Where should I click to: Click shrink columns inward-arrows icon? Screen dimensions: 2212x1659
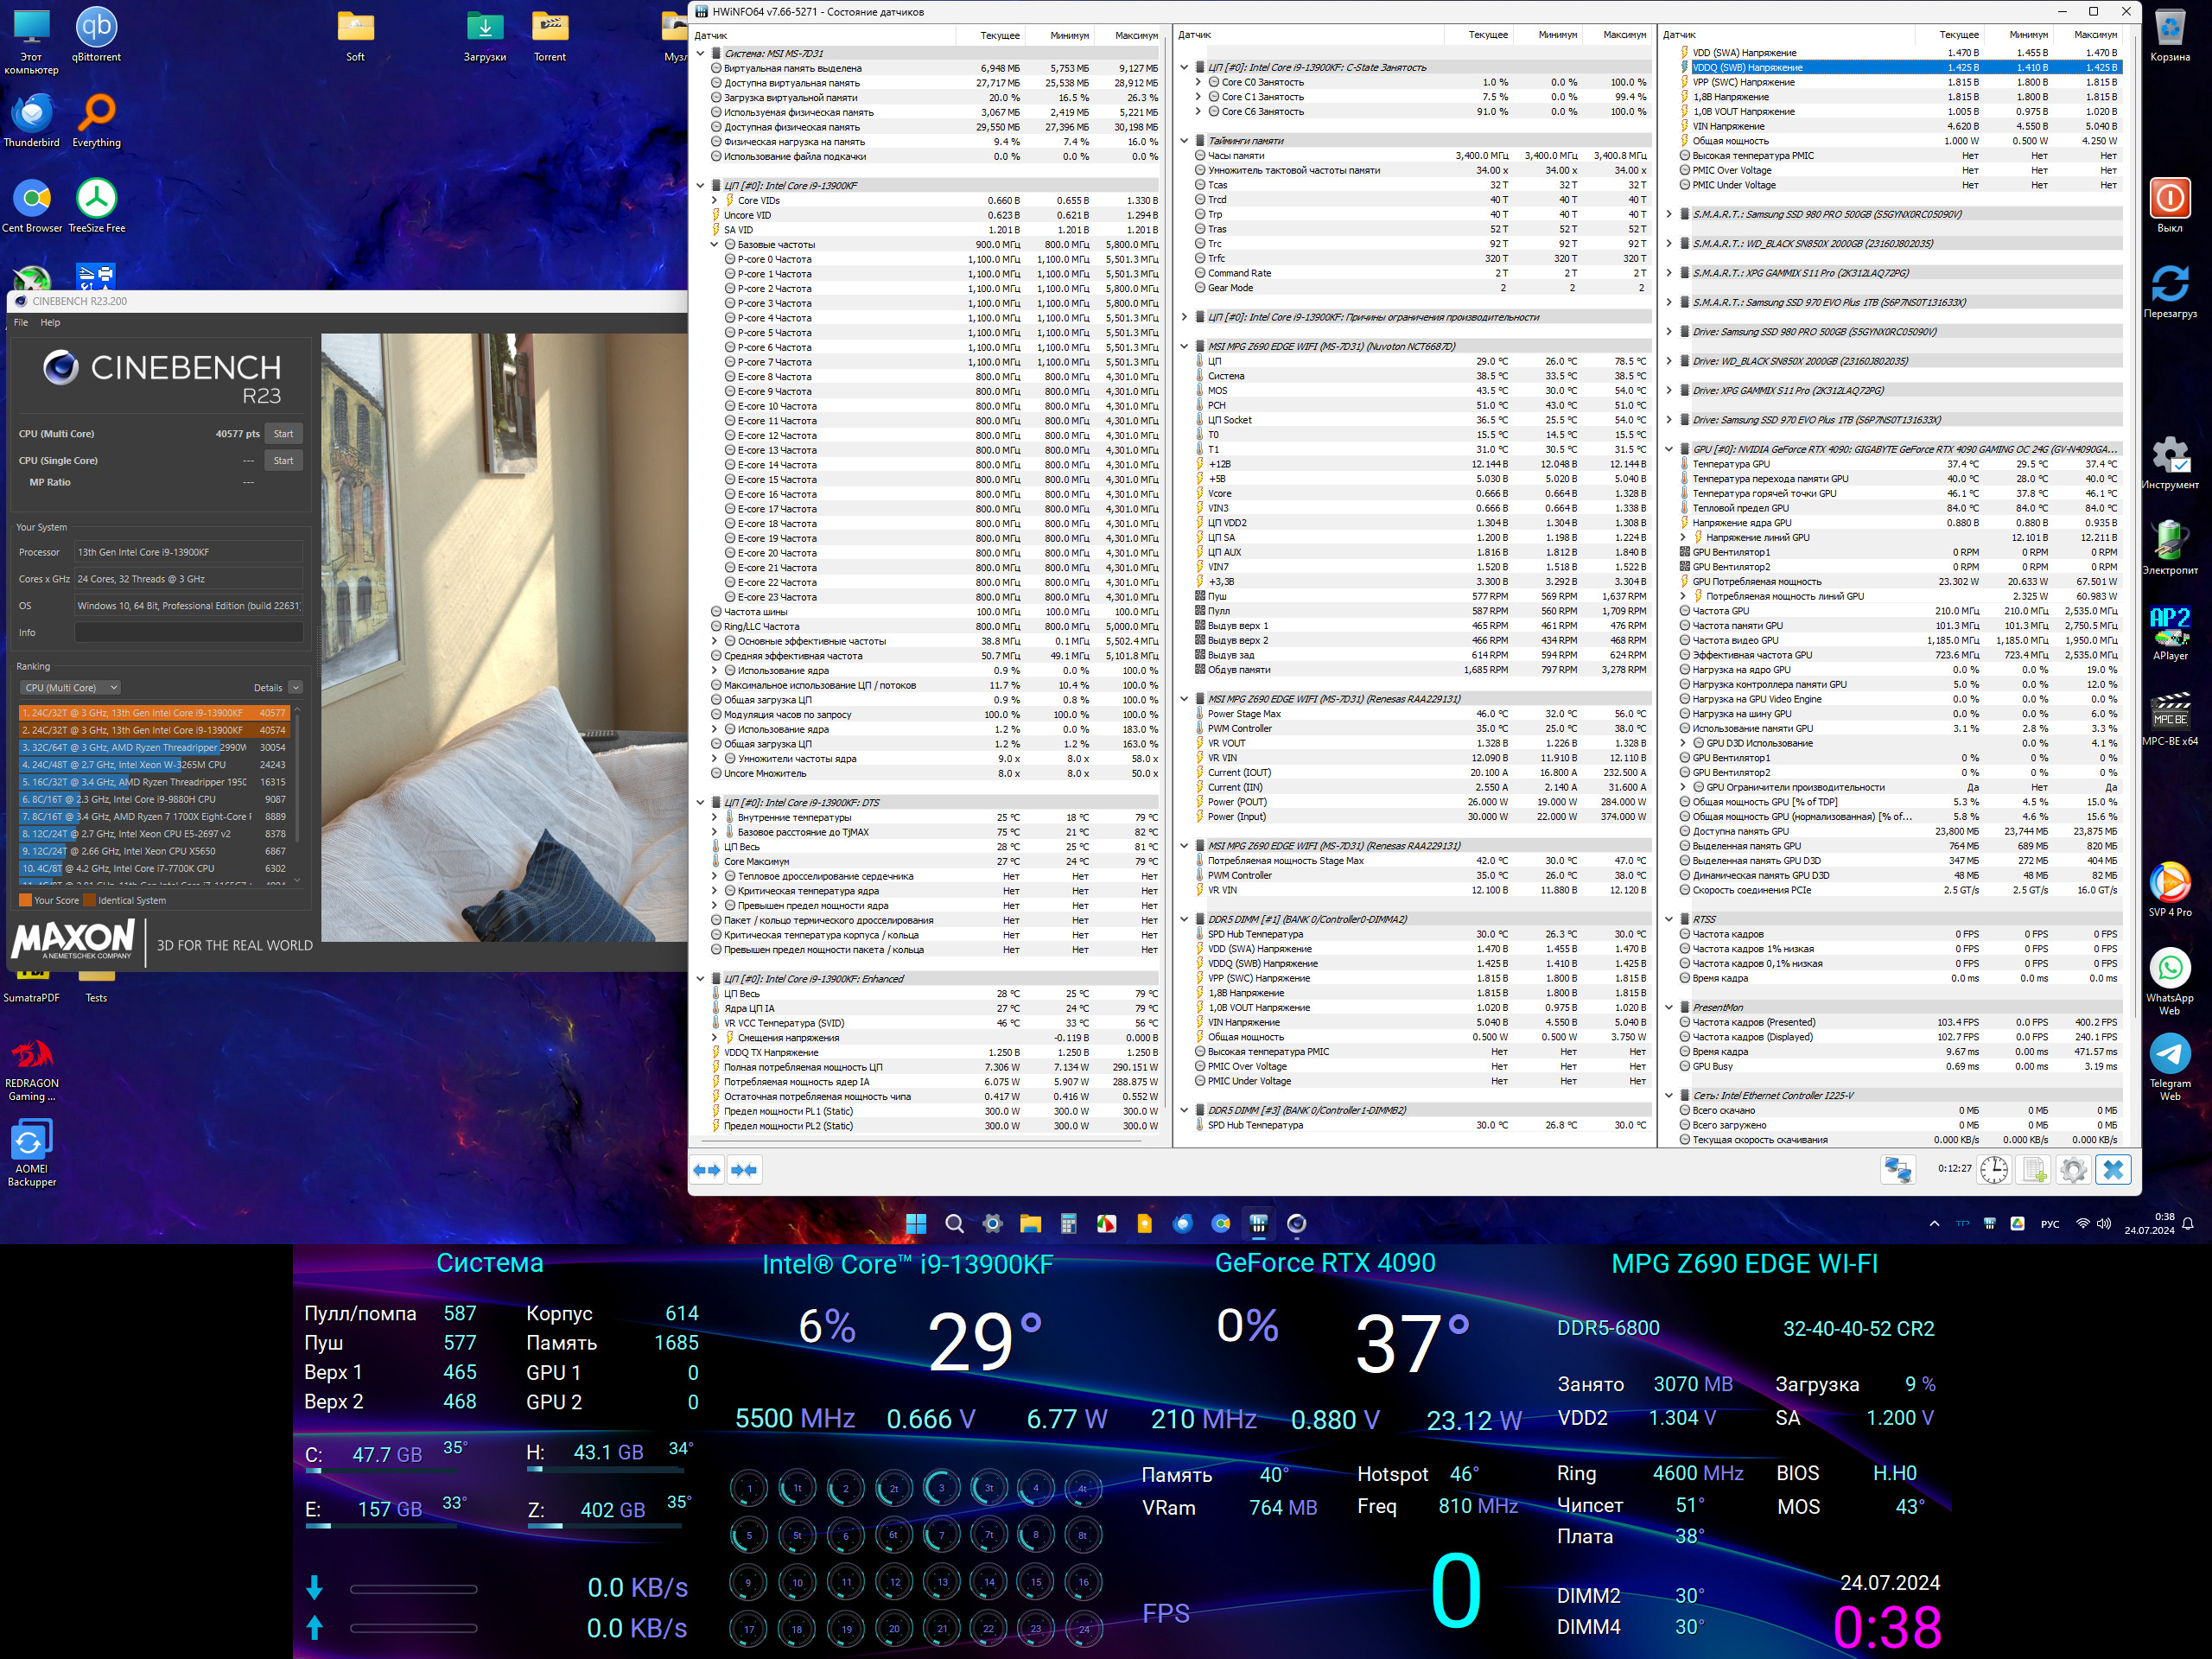pos(744,1170)
